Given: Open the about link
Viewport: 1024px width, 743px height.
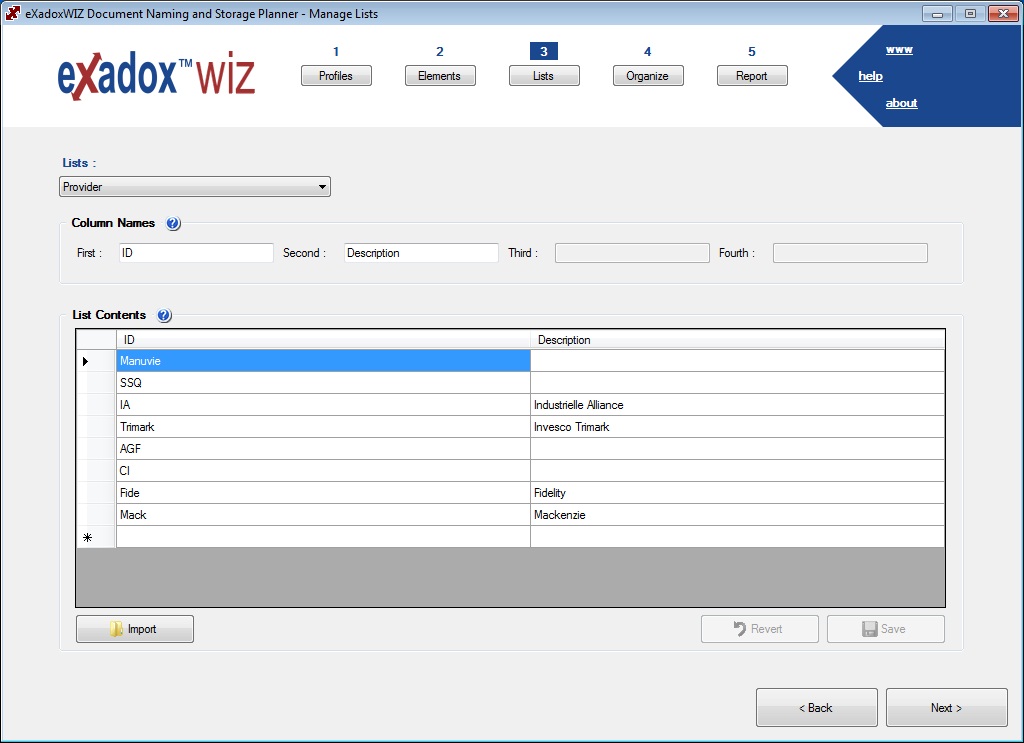Looking at the screenshot, I should (x=901, y=104).
